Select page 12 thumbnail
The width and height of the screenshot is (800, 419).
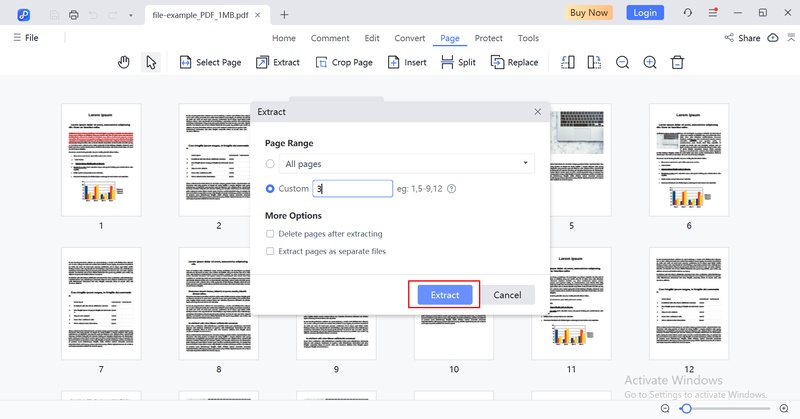(x=689, y=304)
